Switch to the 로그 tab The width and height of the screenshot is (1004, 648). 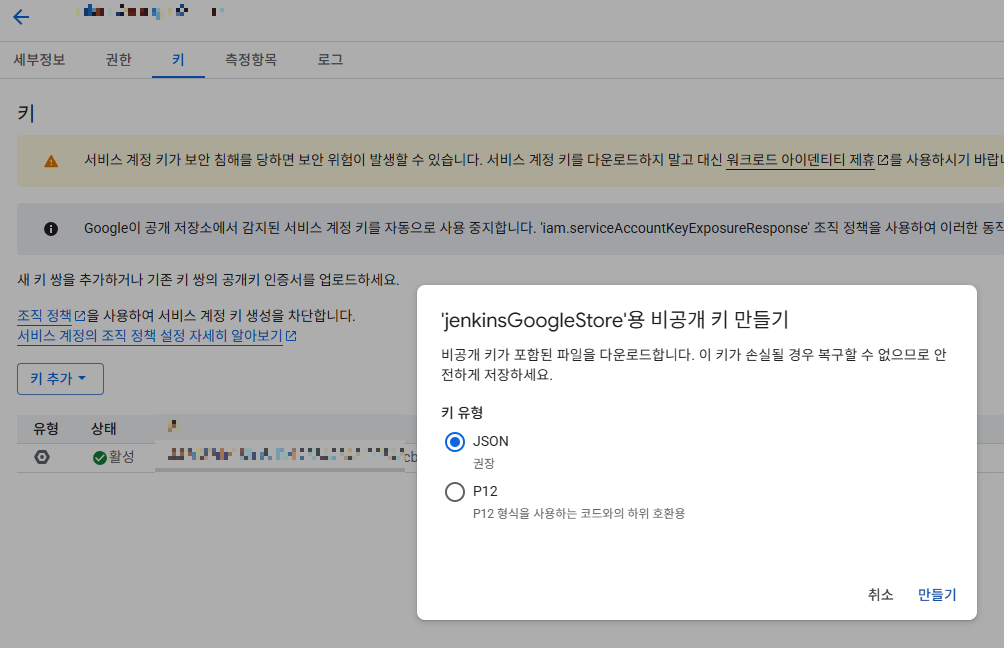pyautogui.click(x=330, y=60)
